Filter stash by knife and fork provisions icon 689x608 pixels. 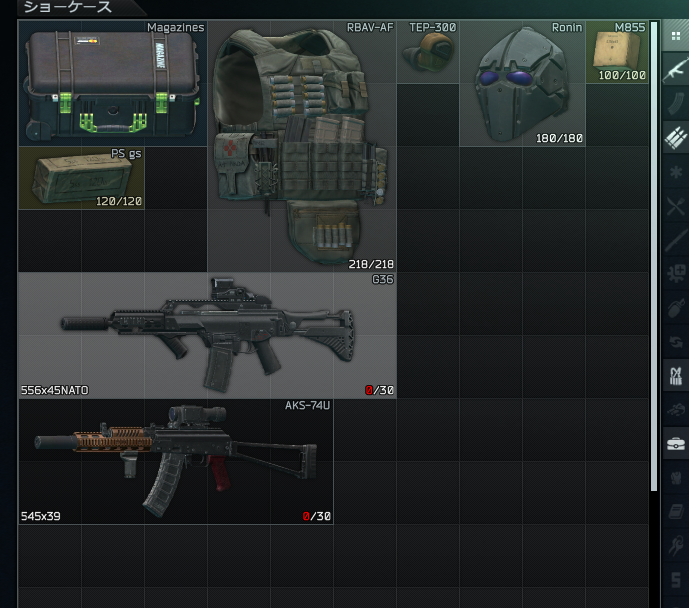[x=676, y=206]
